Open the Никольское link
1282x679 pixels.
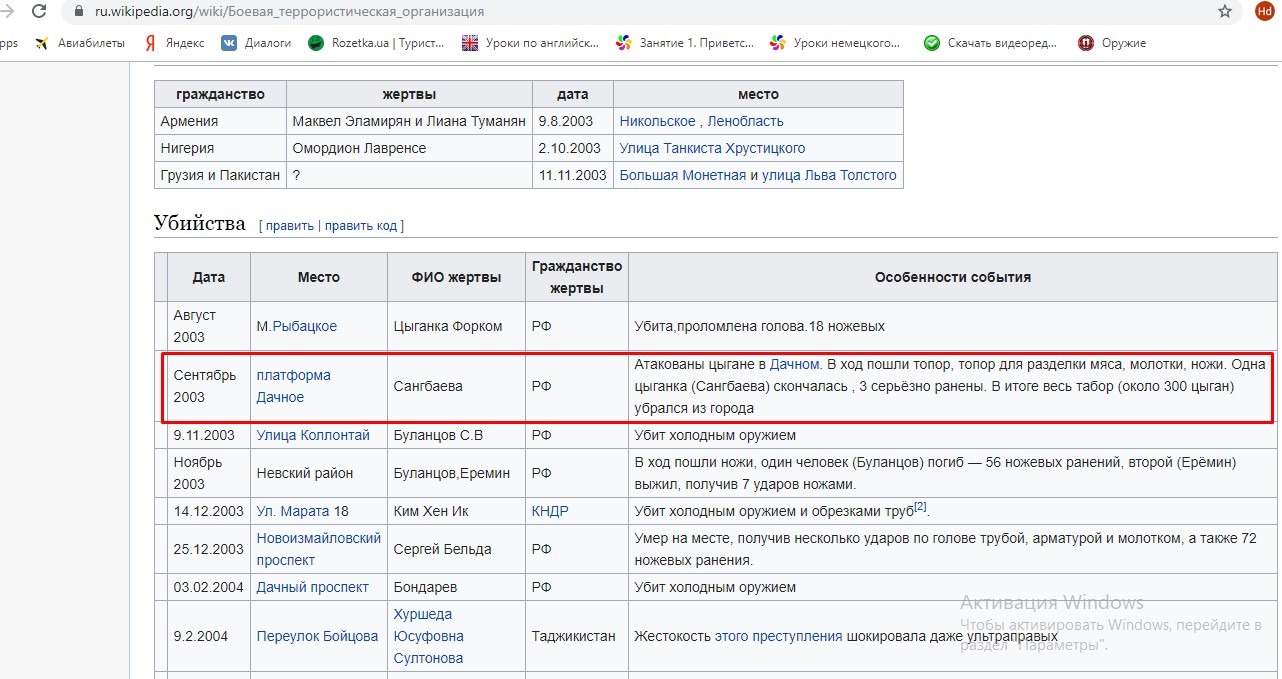[657, 121]
